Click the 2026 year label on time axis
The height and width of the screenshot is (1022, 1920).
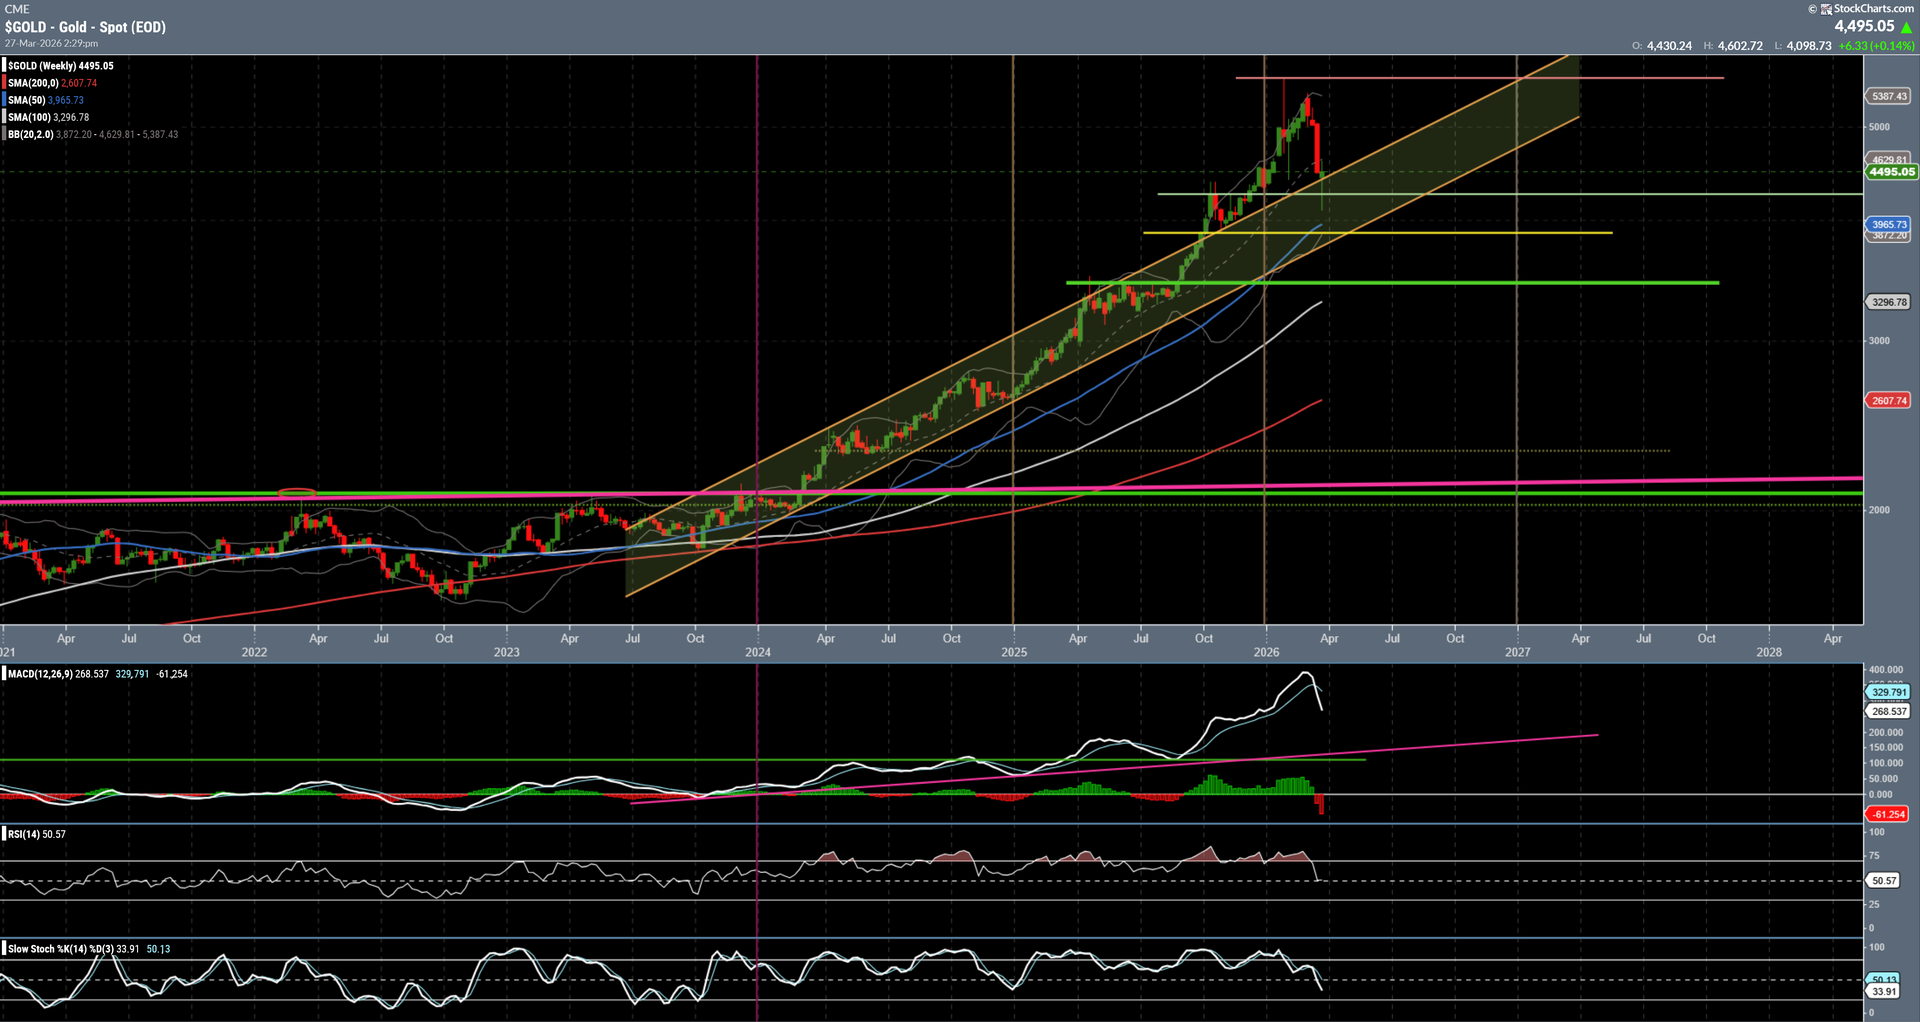[1266, 652]
